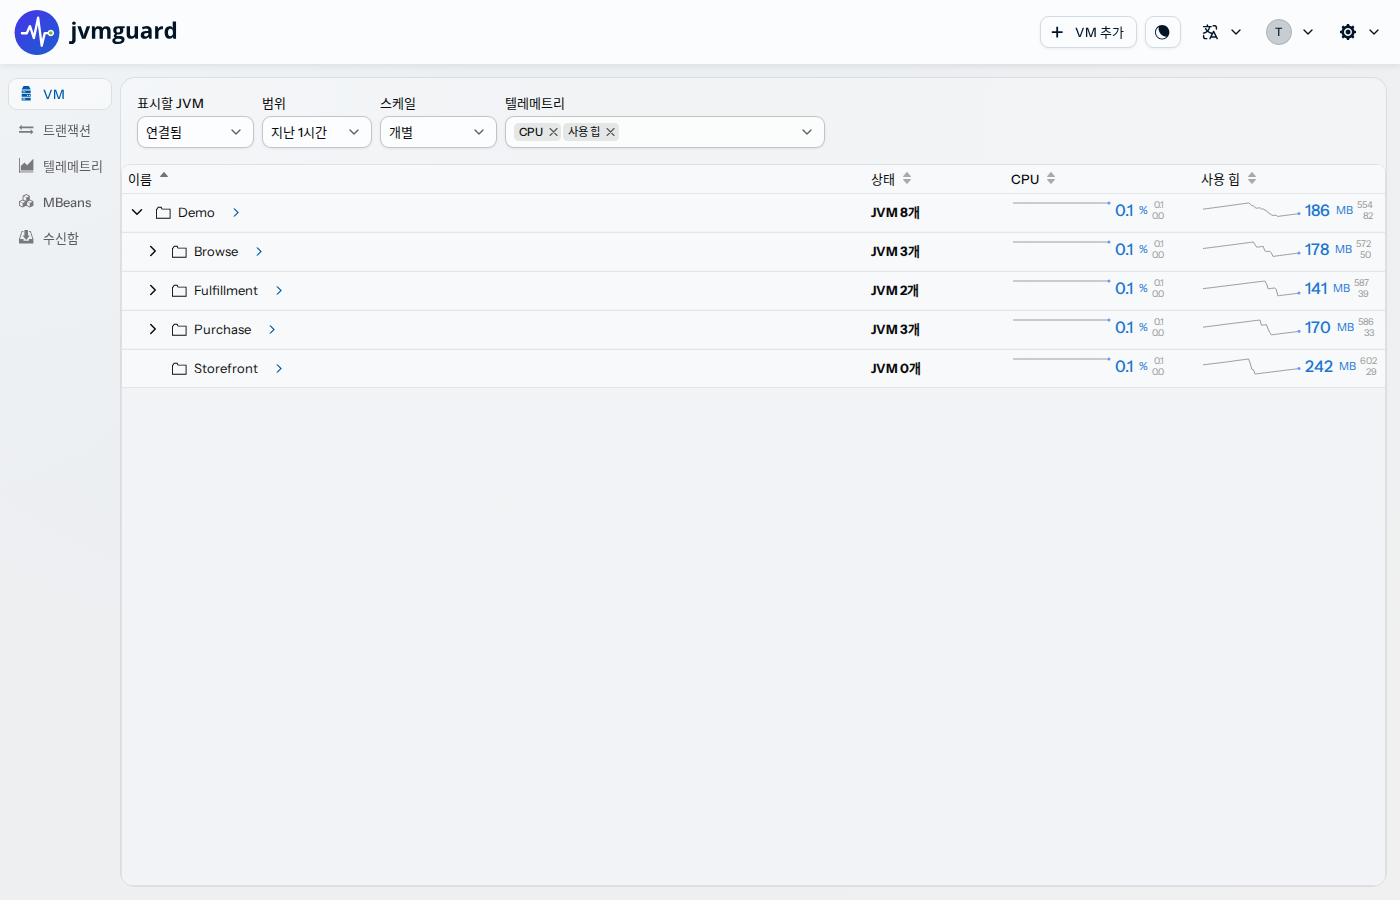The width and height of the screenshot is (1400, 900).
Task: Click the 텔레메트리 chart icon in sidebar
Action: (26, 166)
